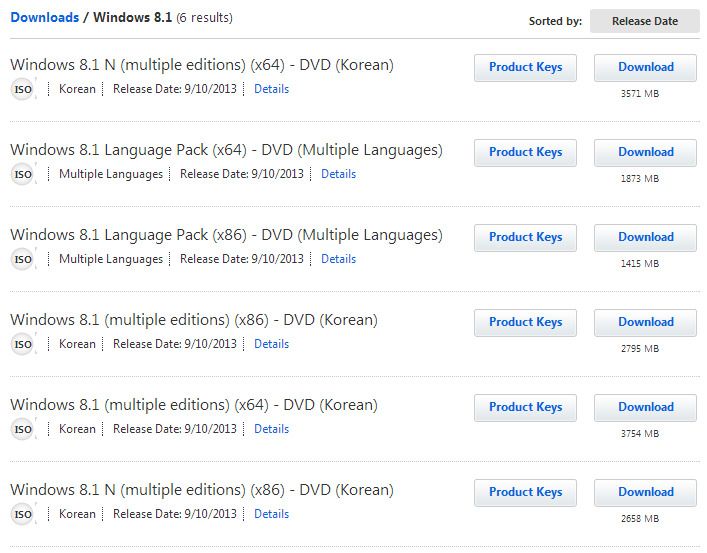Open Details for Windows 8.1 N x64 Korean
Viewport: 707px width, 553px height.
coord(271,89)
